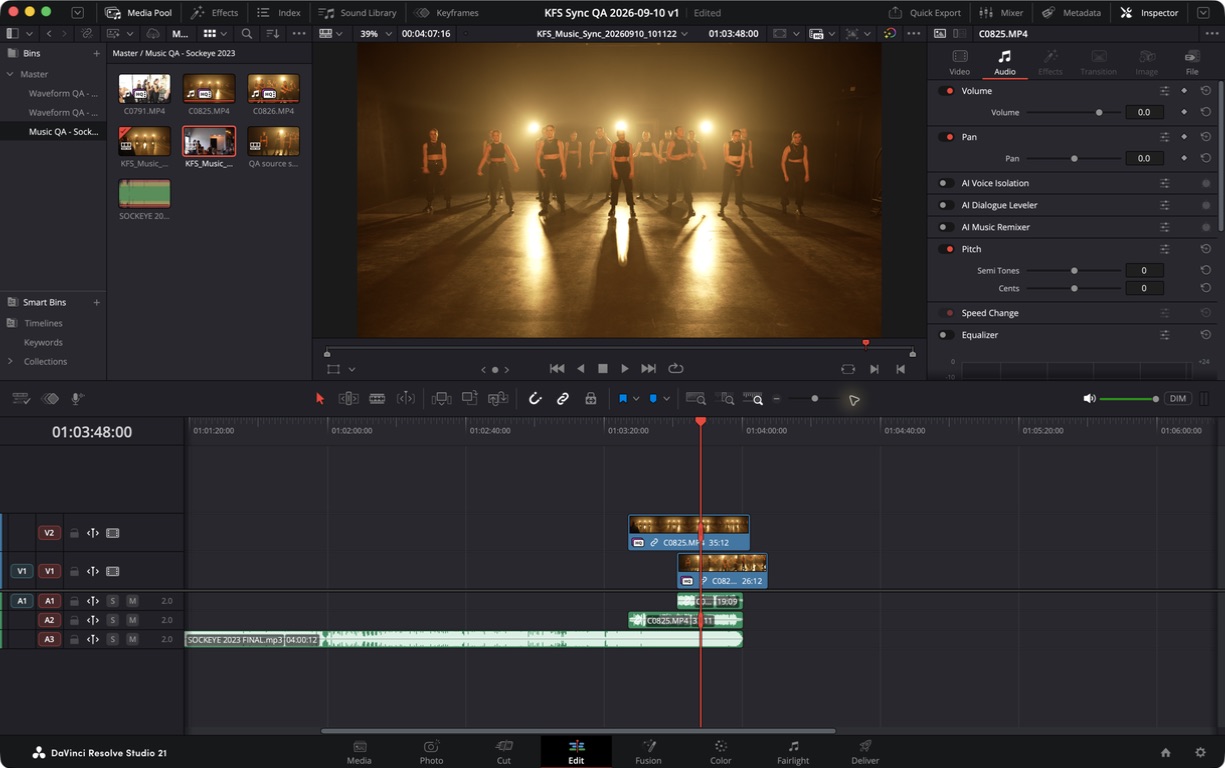Viewport: 1225px width, 768px height.
Task: Open the marker color dropdown arrow
Action: [x=666, y=399]
